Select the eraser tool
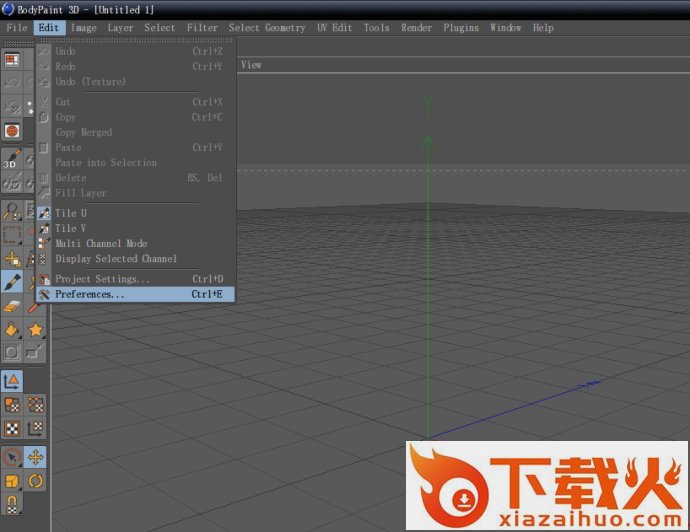690x532 pixels. tap(12, 306)
